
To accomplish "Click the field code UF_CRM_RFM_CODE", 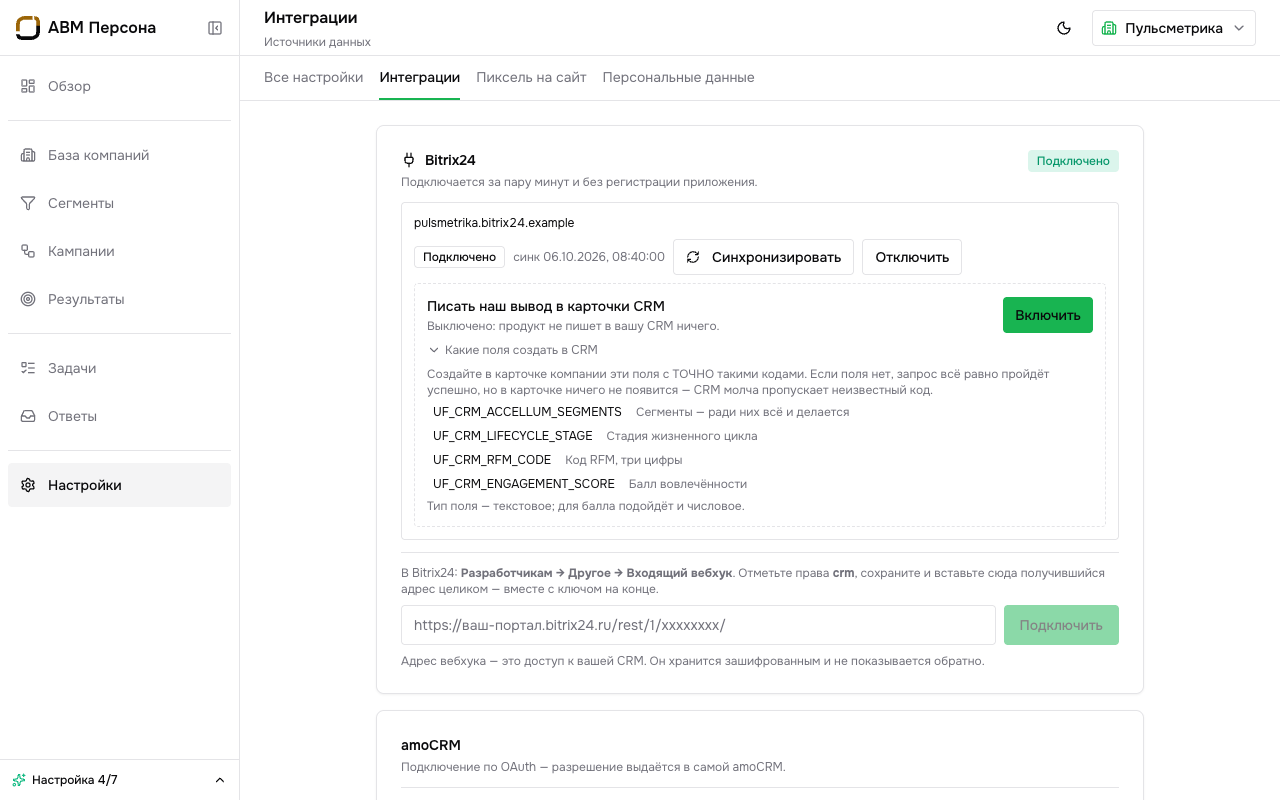I will (x=492, y=460).
